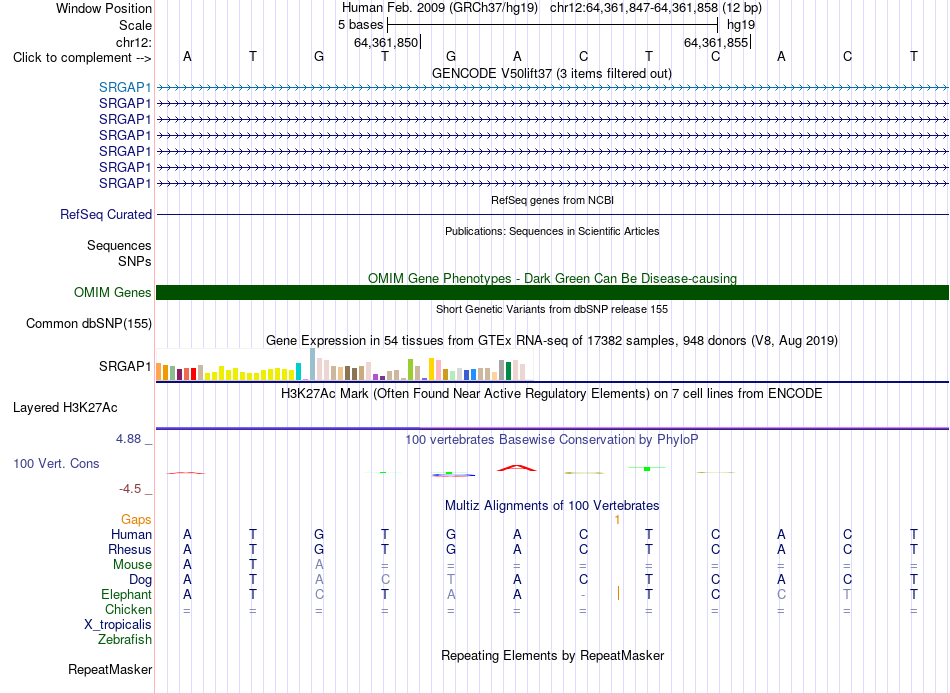This screenshot has width=950, height=693.
Task: Click the Sequences label of Publications track
Action: tap(119, 245)
